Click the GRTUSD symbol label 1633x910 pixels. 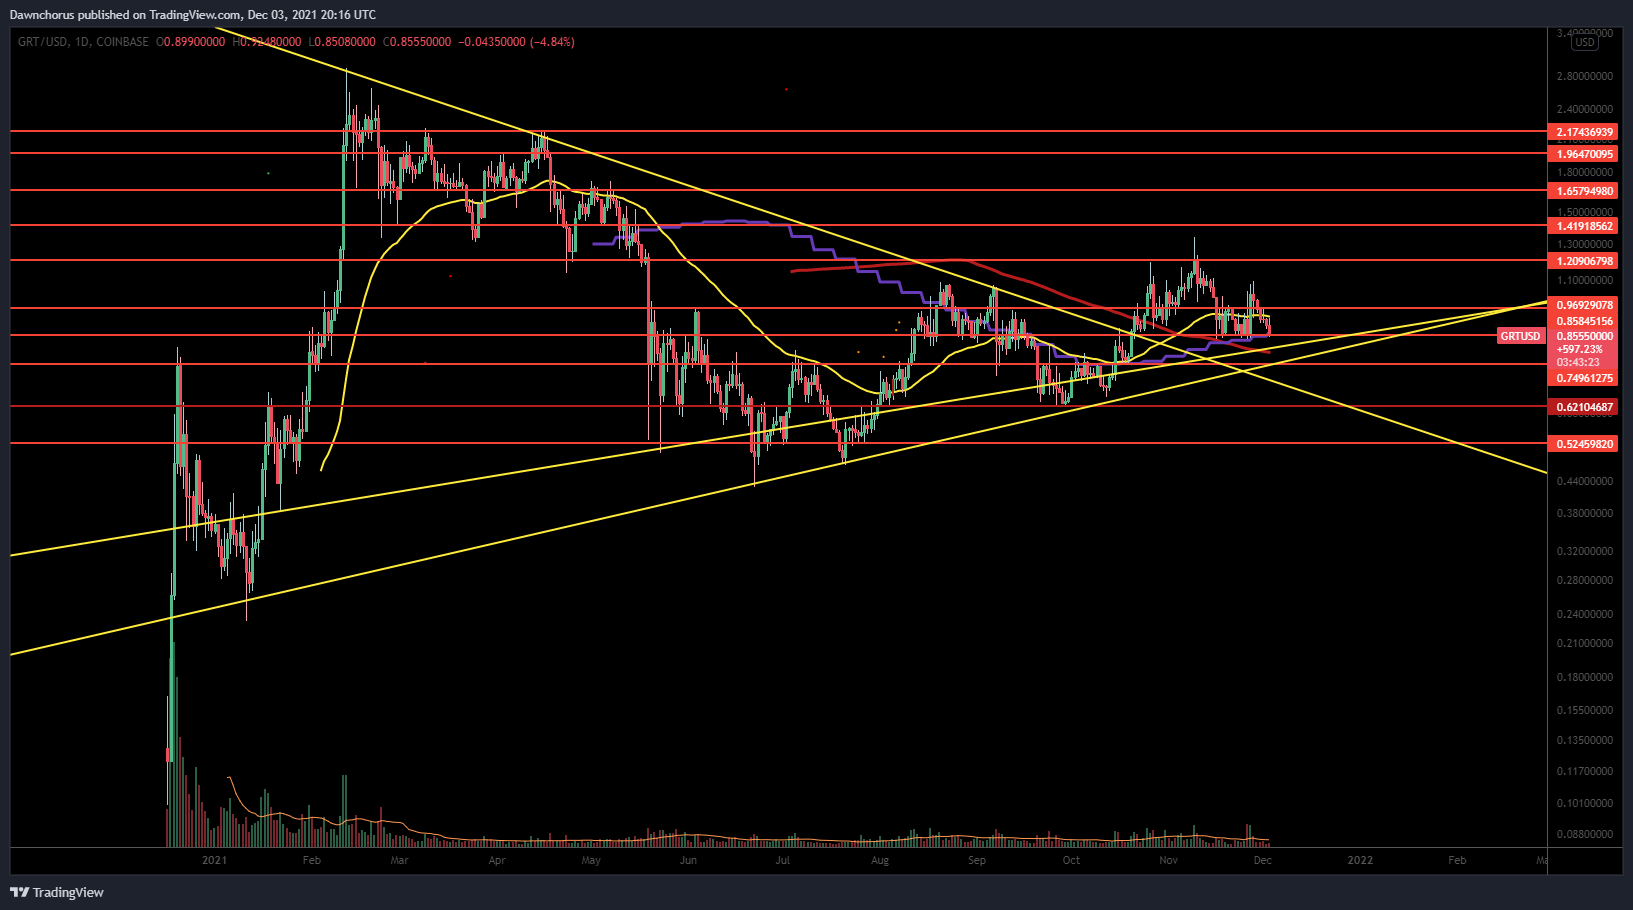click(x=1520, y=336)
